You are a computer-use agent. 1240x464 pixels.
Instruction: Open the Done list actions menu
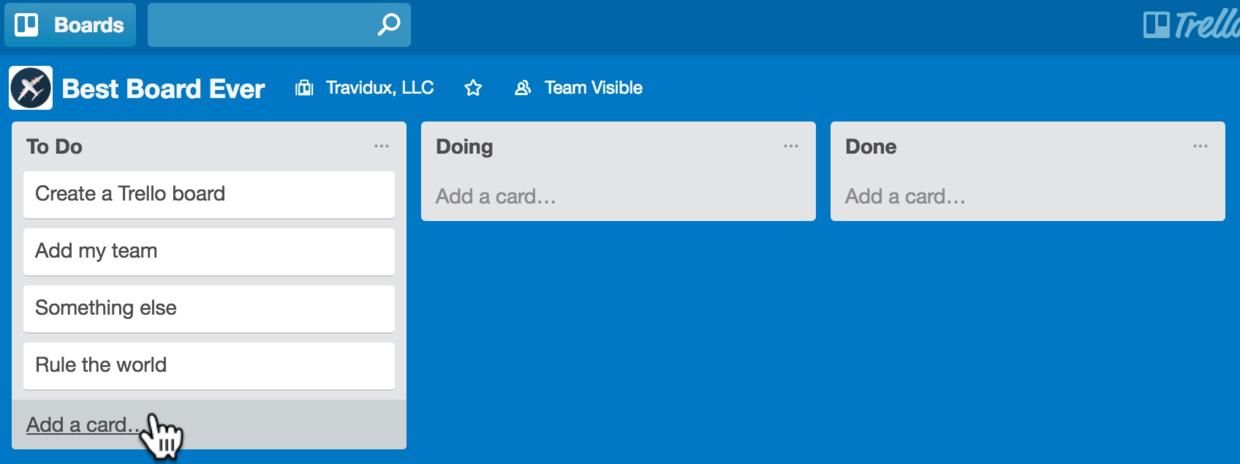[1200, 146]
